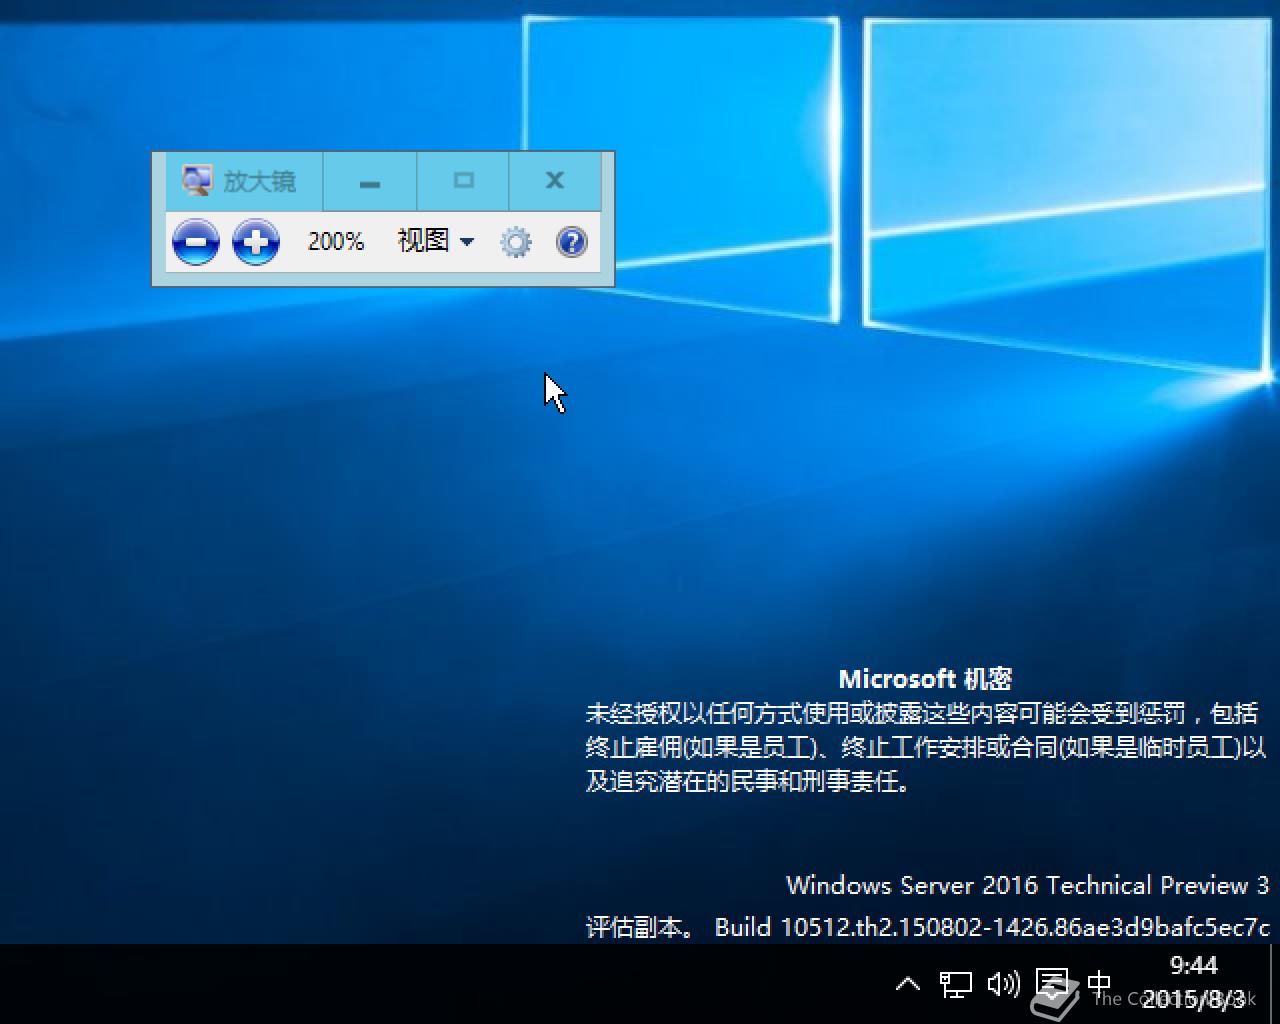Image resolution: width=1280 pixels, height=1024 pixels.
Task: Click the 200% zoom level text
Action: (x=336, y=241)
